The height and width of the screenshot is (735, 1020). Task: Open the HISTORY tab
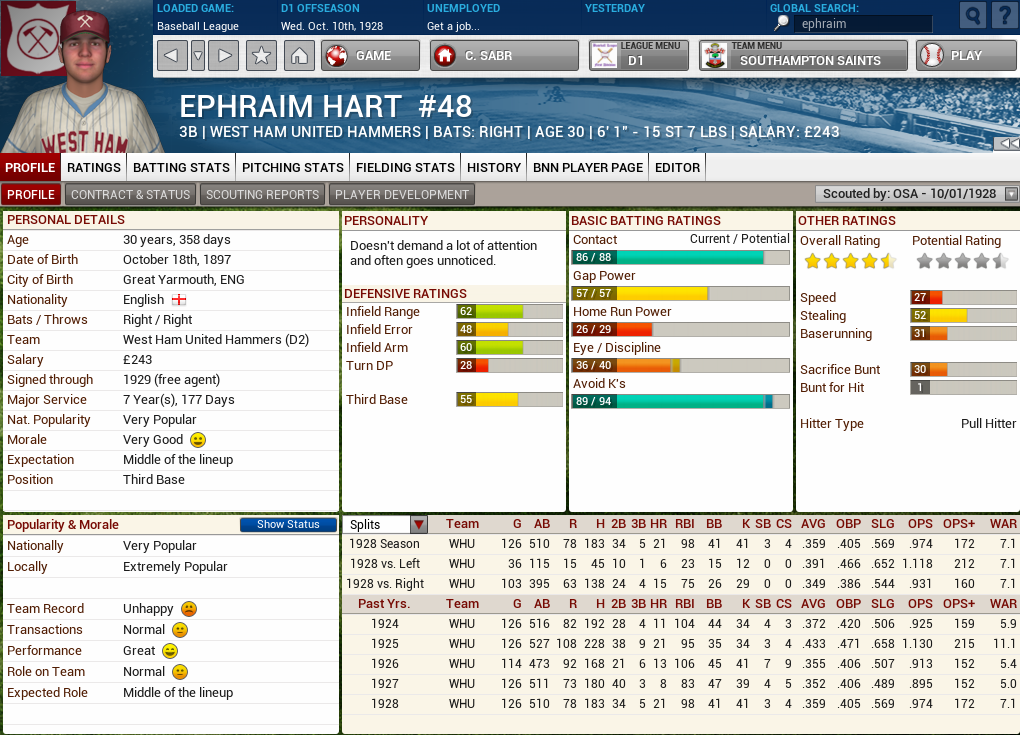494,167
